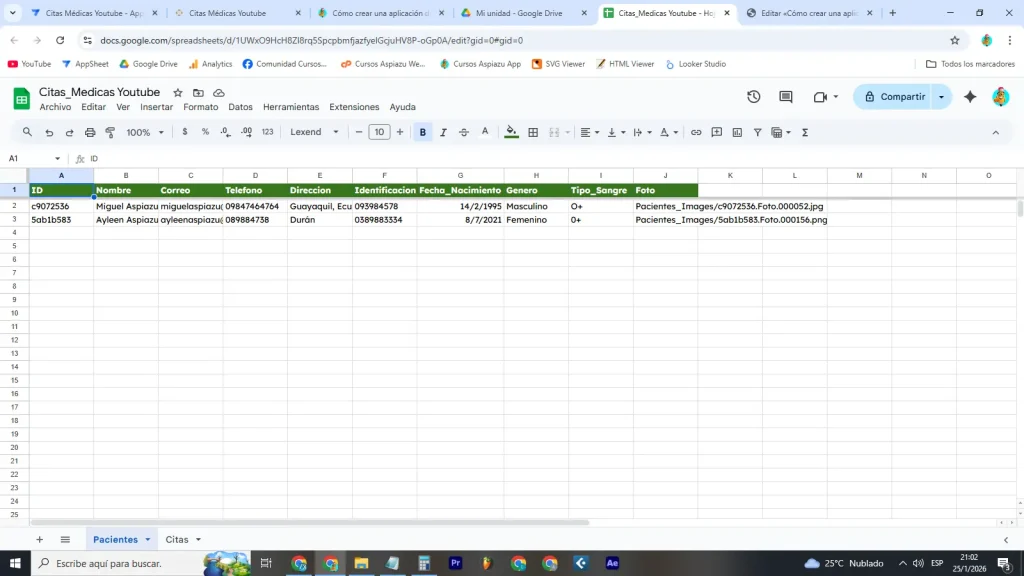This screenshot has width=1024, height=576.
Task: Open the functions Σ menu
Action: coord(804,131)
